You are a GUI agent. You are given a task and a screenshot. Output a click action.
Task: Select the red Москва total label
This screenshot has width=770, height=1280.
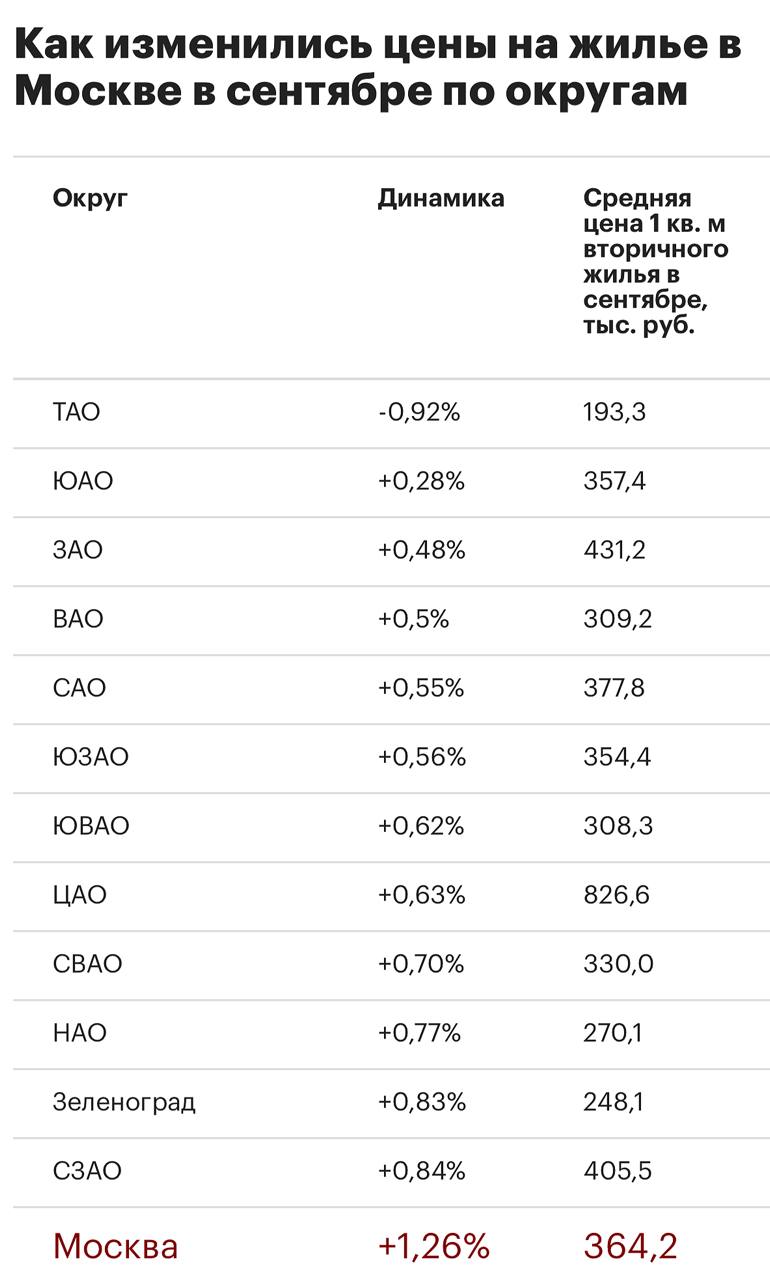coord(115,1246)
